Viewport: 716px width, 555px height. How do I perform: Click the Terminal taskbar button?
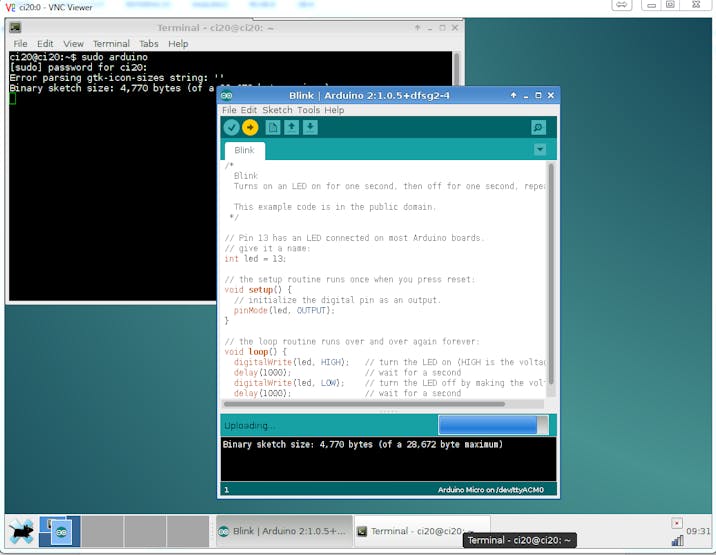pos(422,531)
